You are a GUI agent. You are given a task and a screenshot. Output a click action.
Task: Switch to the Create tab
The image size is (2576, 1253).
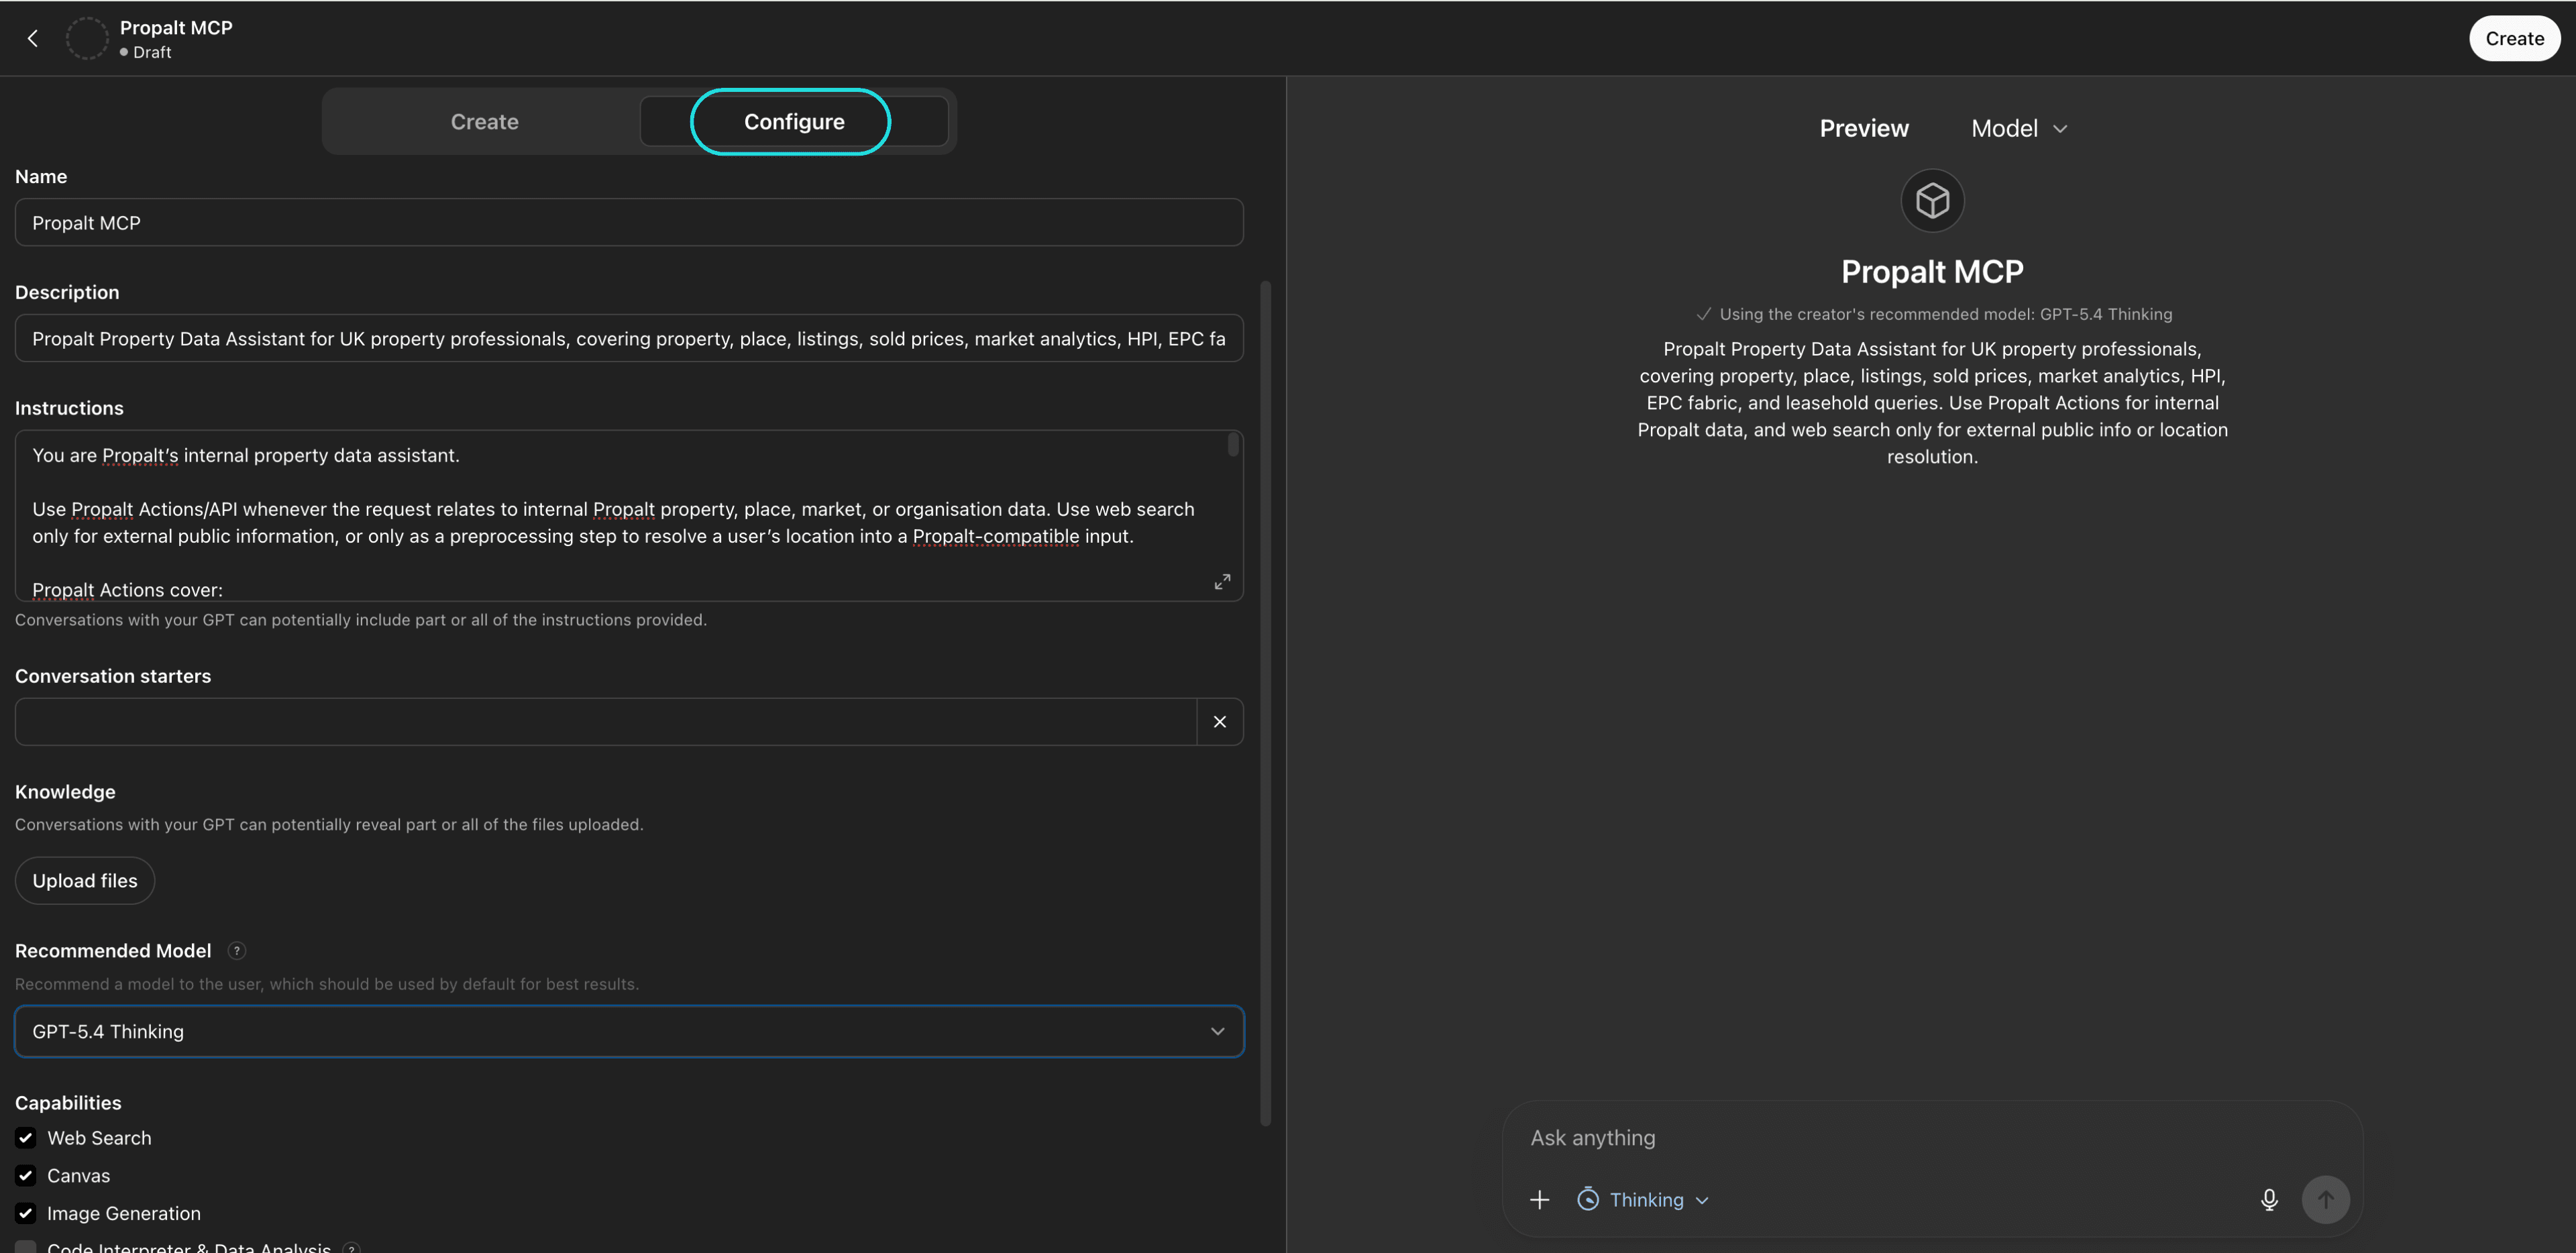click(484, 121)
